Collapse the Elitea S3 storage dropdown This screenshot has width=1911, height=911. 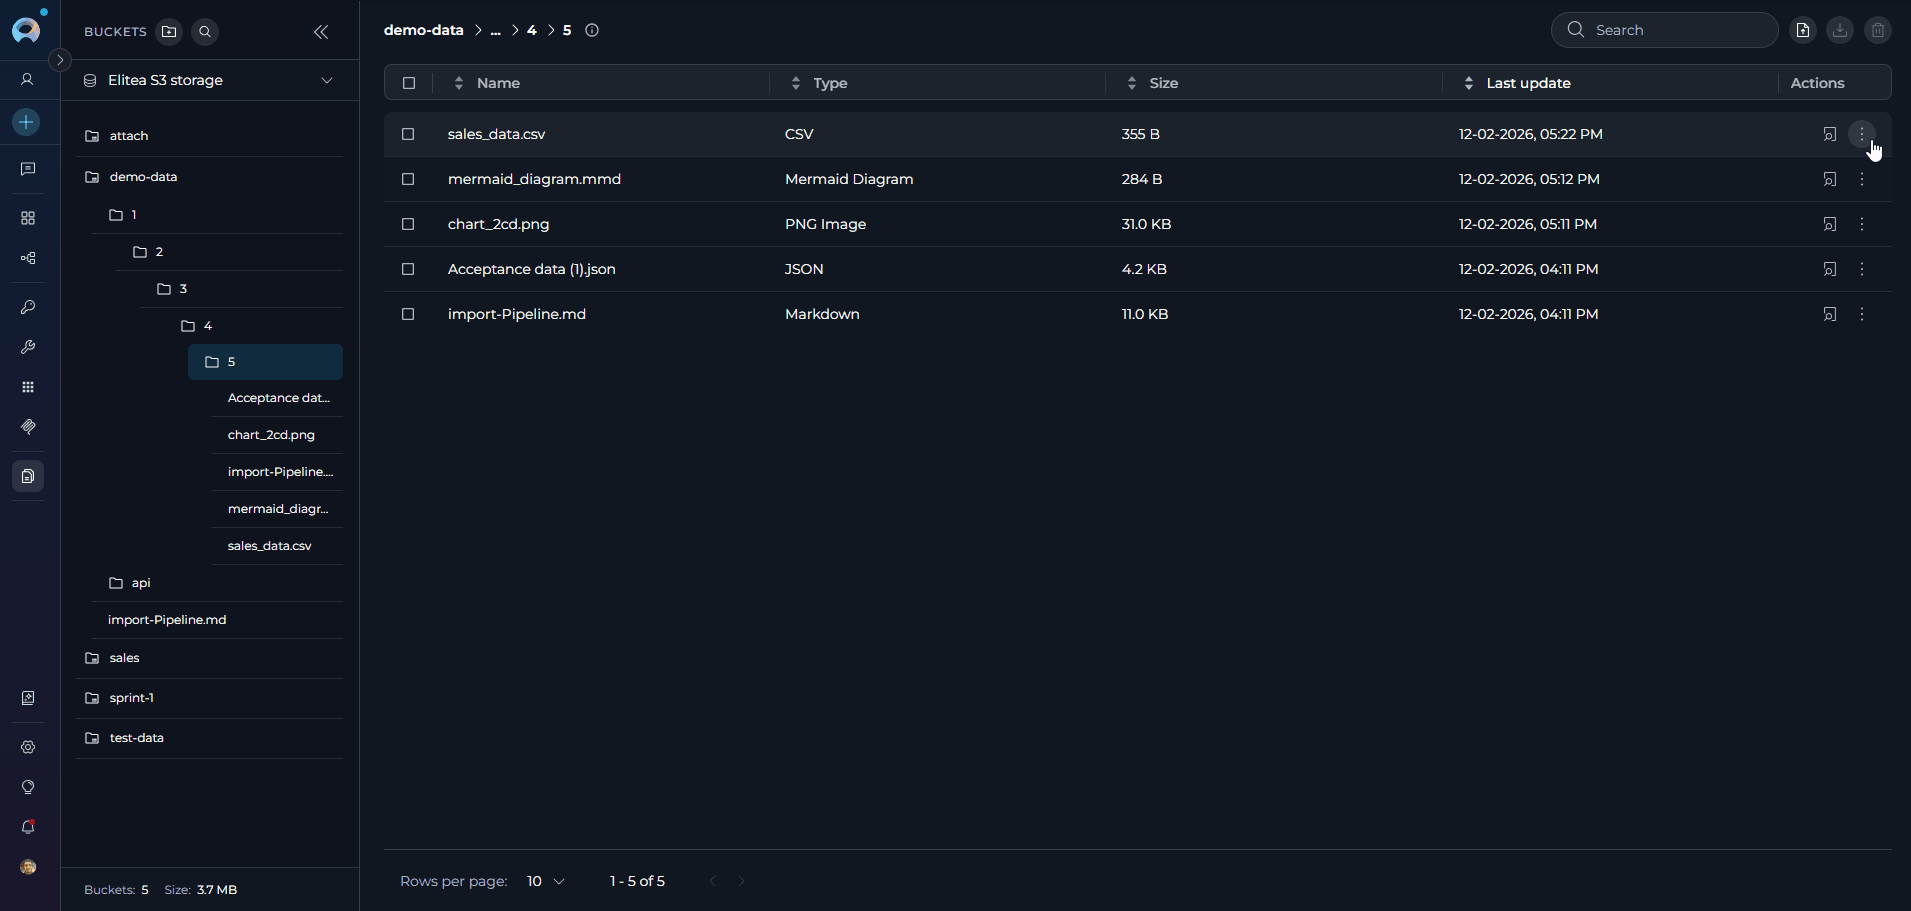click(x=327, y=80)
